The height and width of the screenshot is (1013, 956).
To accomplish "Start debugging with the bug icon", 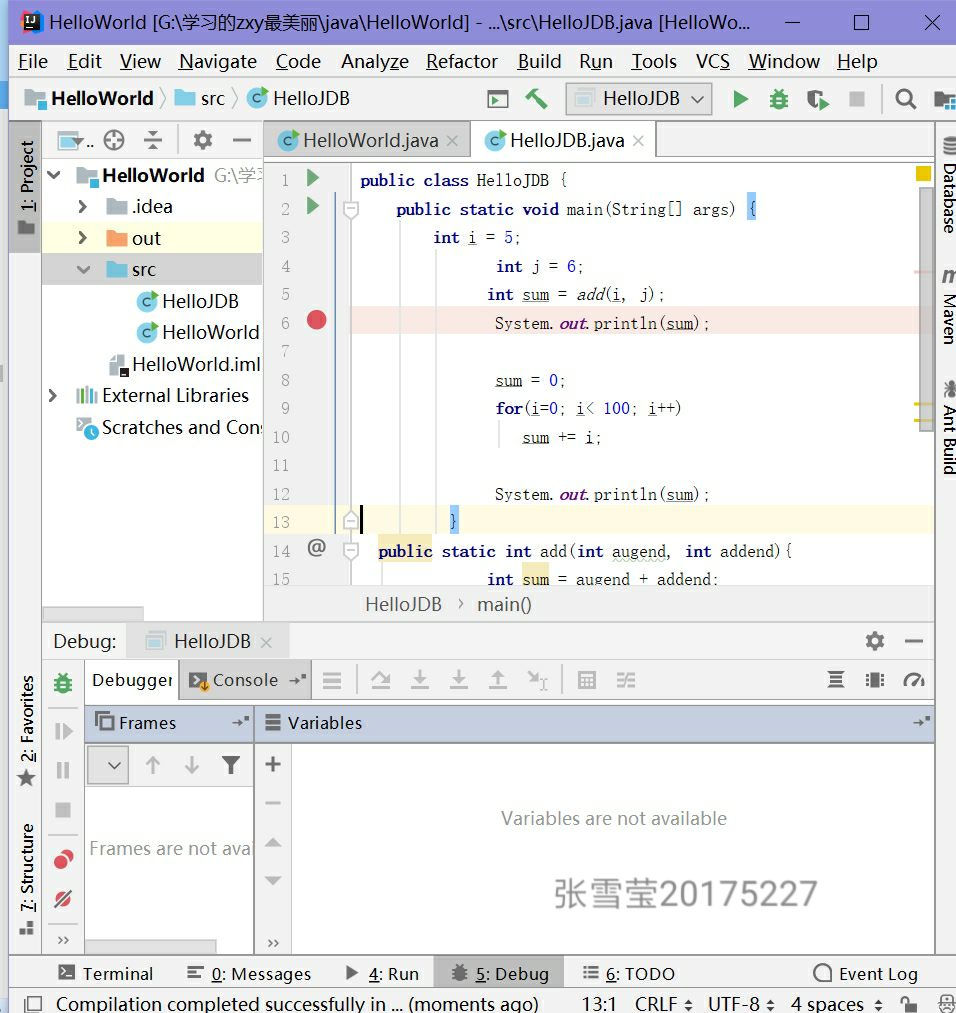I will tap(778, 99).
